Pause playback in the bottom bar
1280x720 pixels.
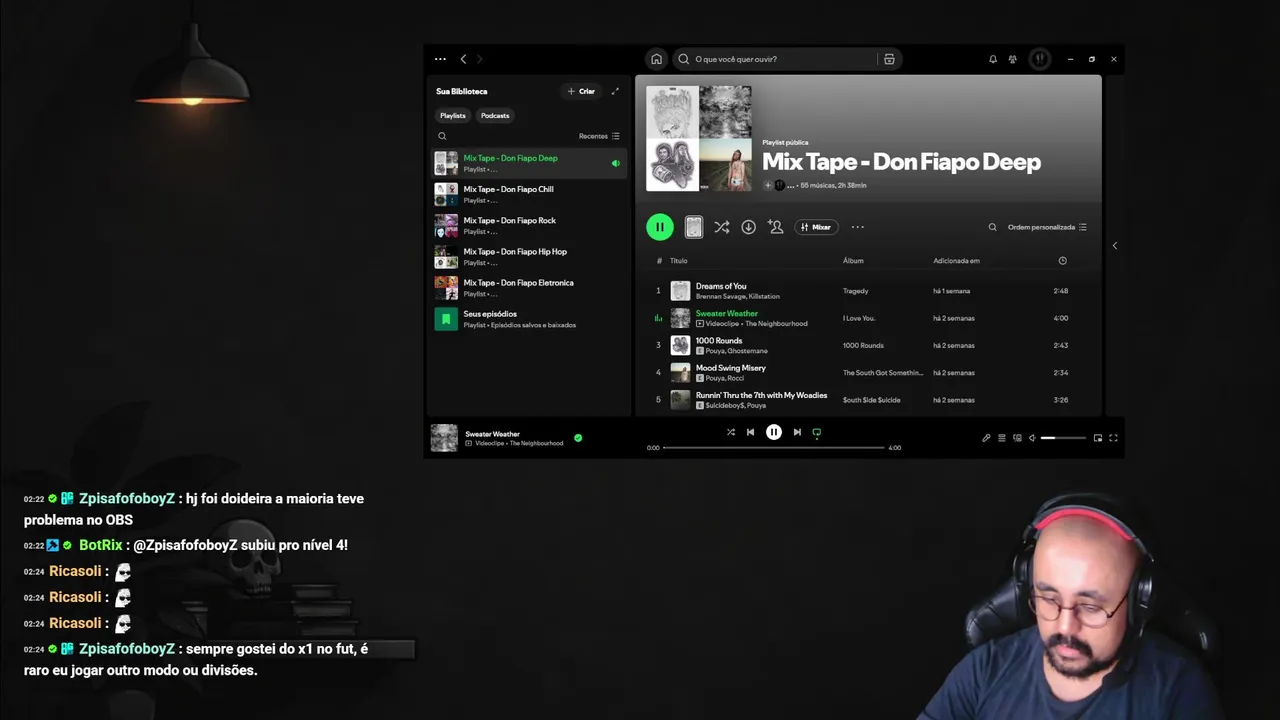pyautogui.click(x=774, y=432)
